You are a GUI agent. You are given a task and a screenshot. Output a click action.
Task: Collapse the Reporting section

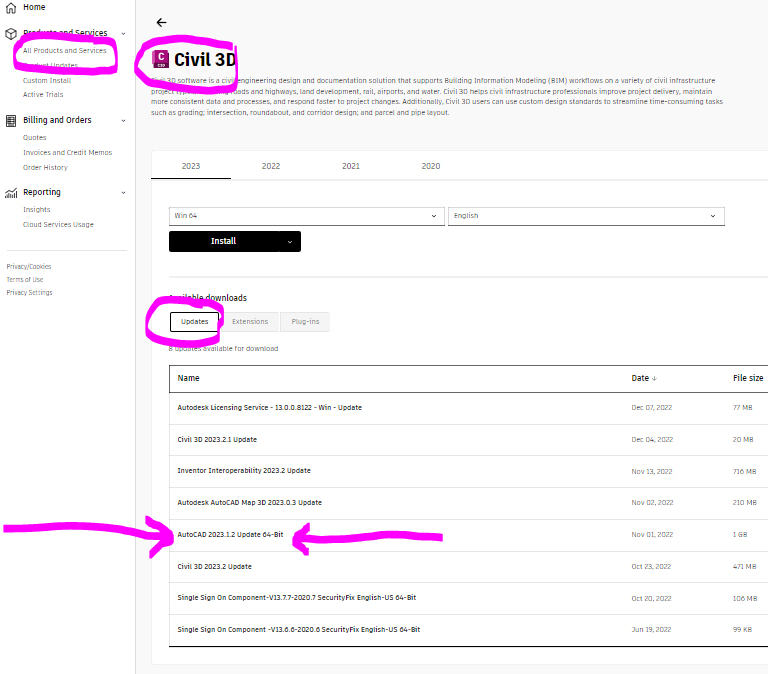pyautogui.click(x=123, y=193)
